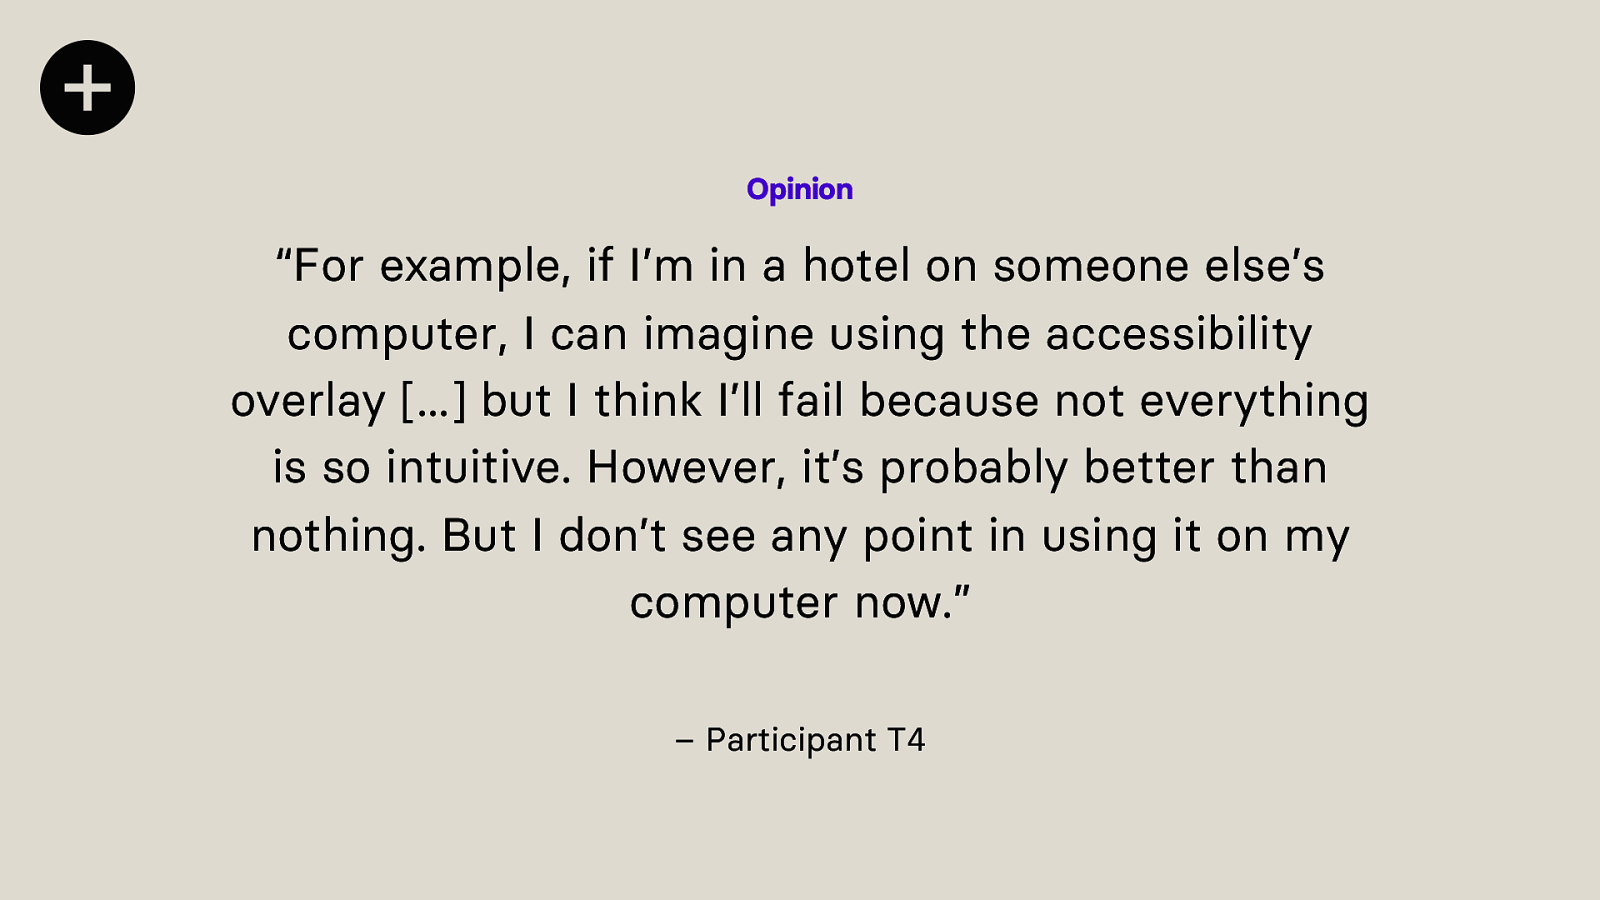This screenshot has width=1600, height=900.
Task: Click the "T4" participant identifier
Action: [x=906, y=740]
